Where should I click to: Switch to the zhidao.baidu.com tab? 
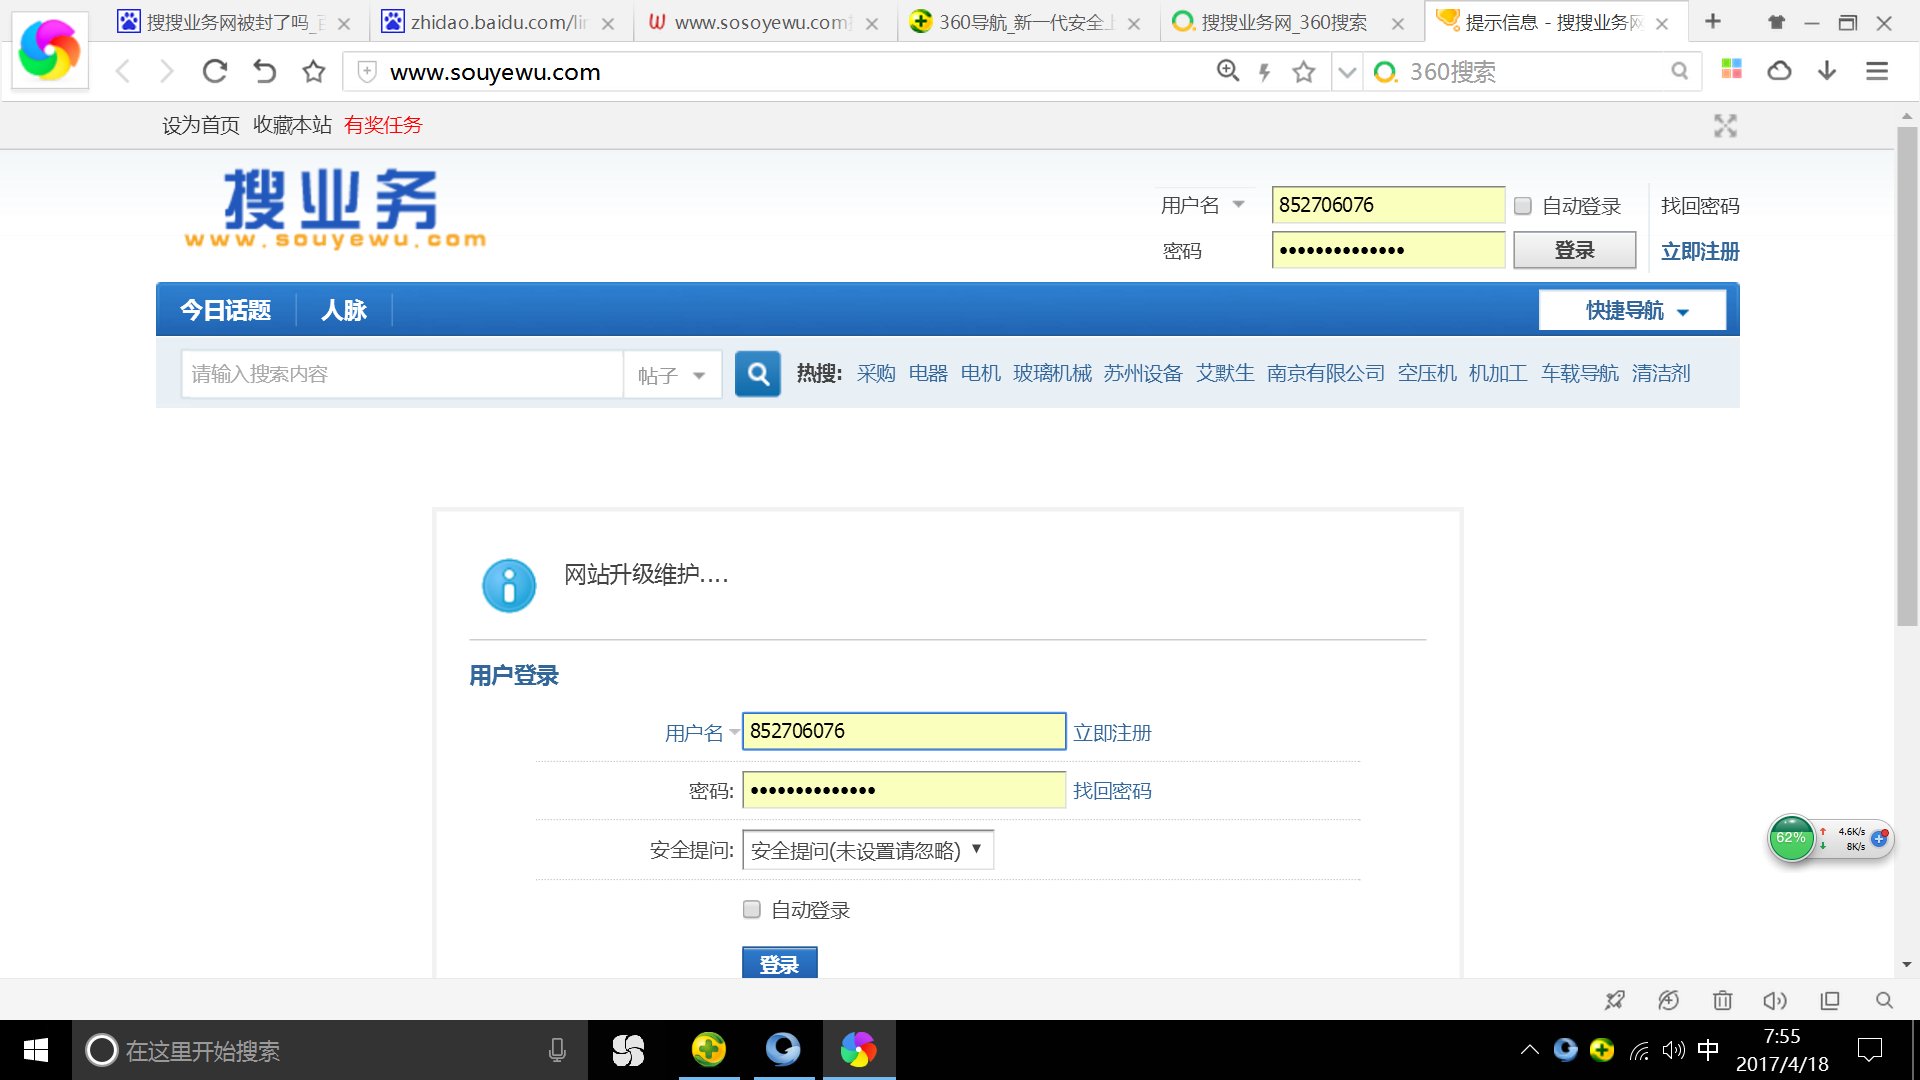495,21
